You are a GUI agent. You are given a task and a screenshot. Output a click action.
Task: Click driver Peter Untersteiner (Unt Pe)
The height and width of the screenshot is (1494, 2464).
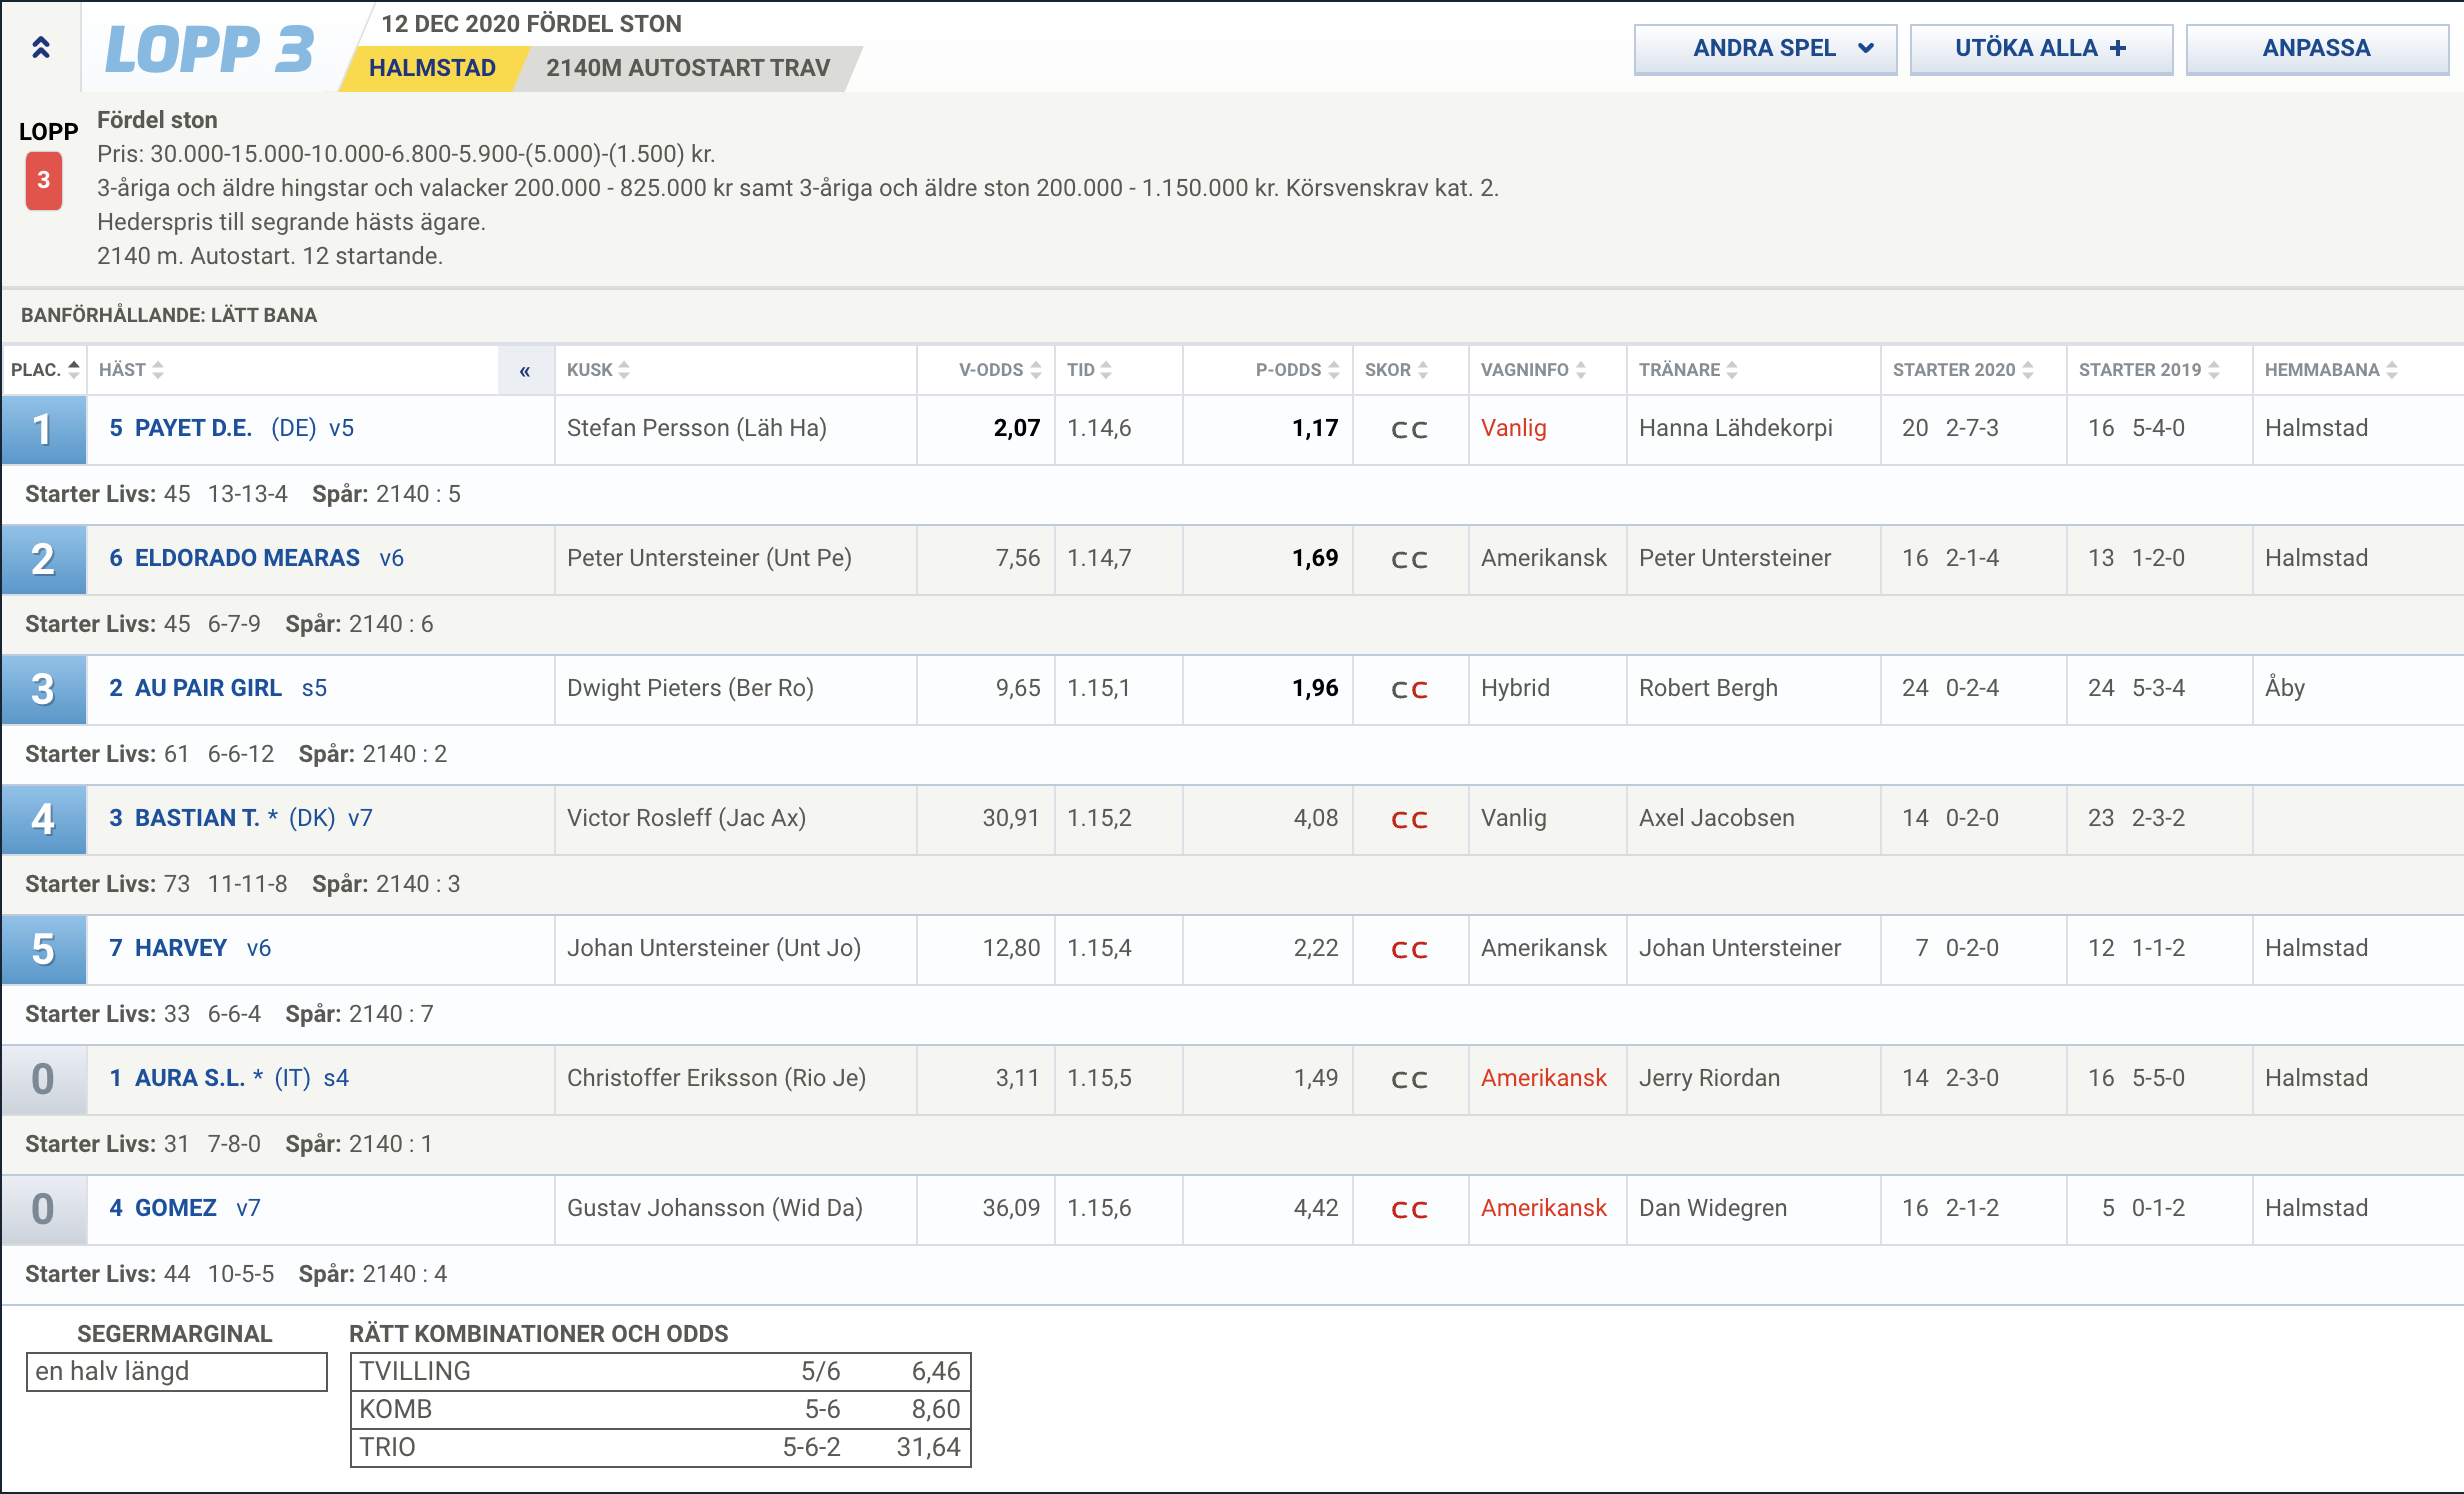point(709,558)
